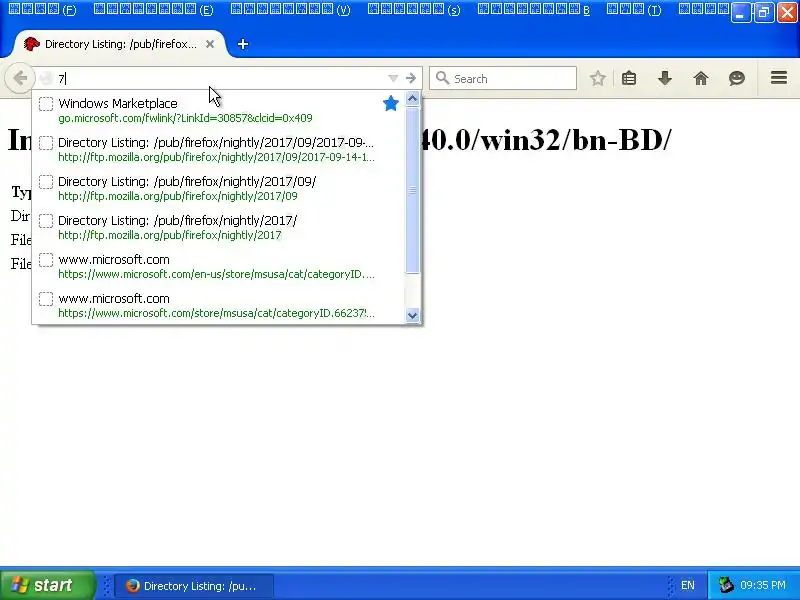Select suggestion /pub/firefox/nightly/2017/
This screenshot has height=600, width=800.
pos(219,228)
